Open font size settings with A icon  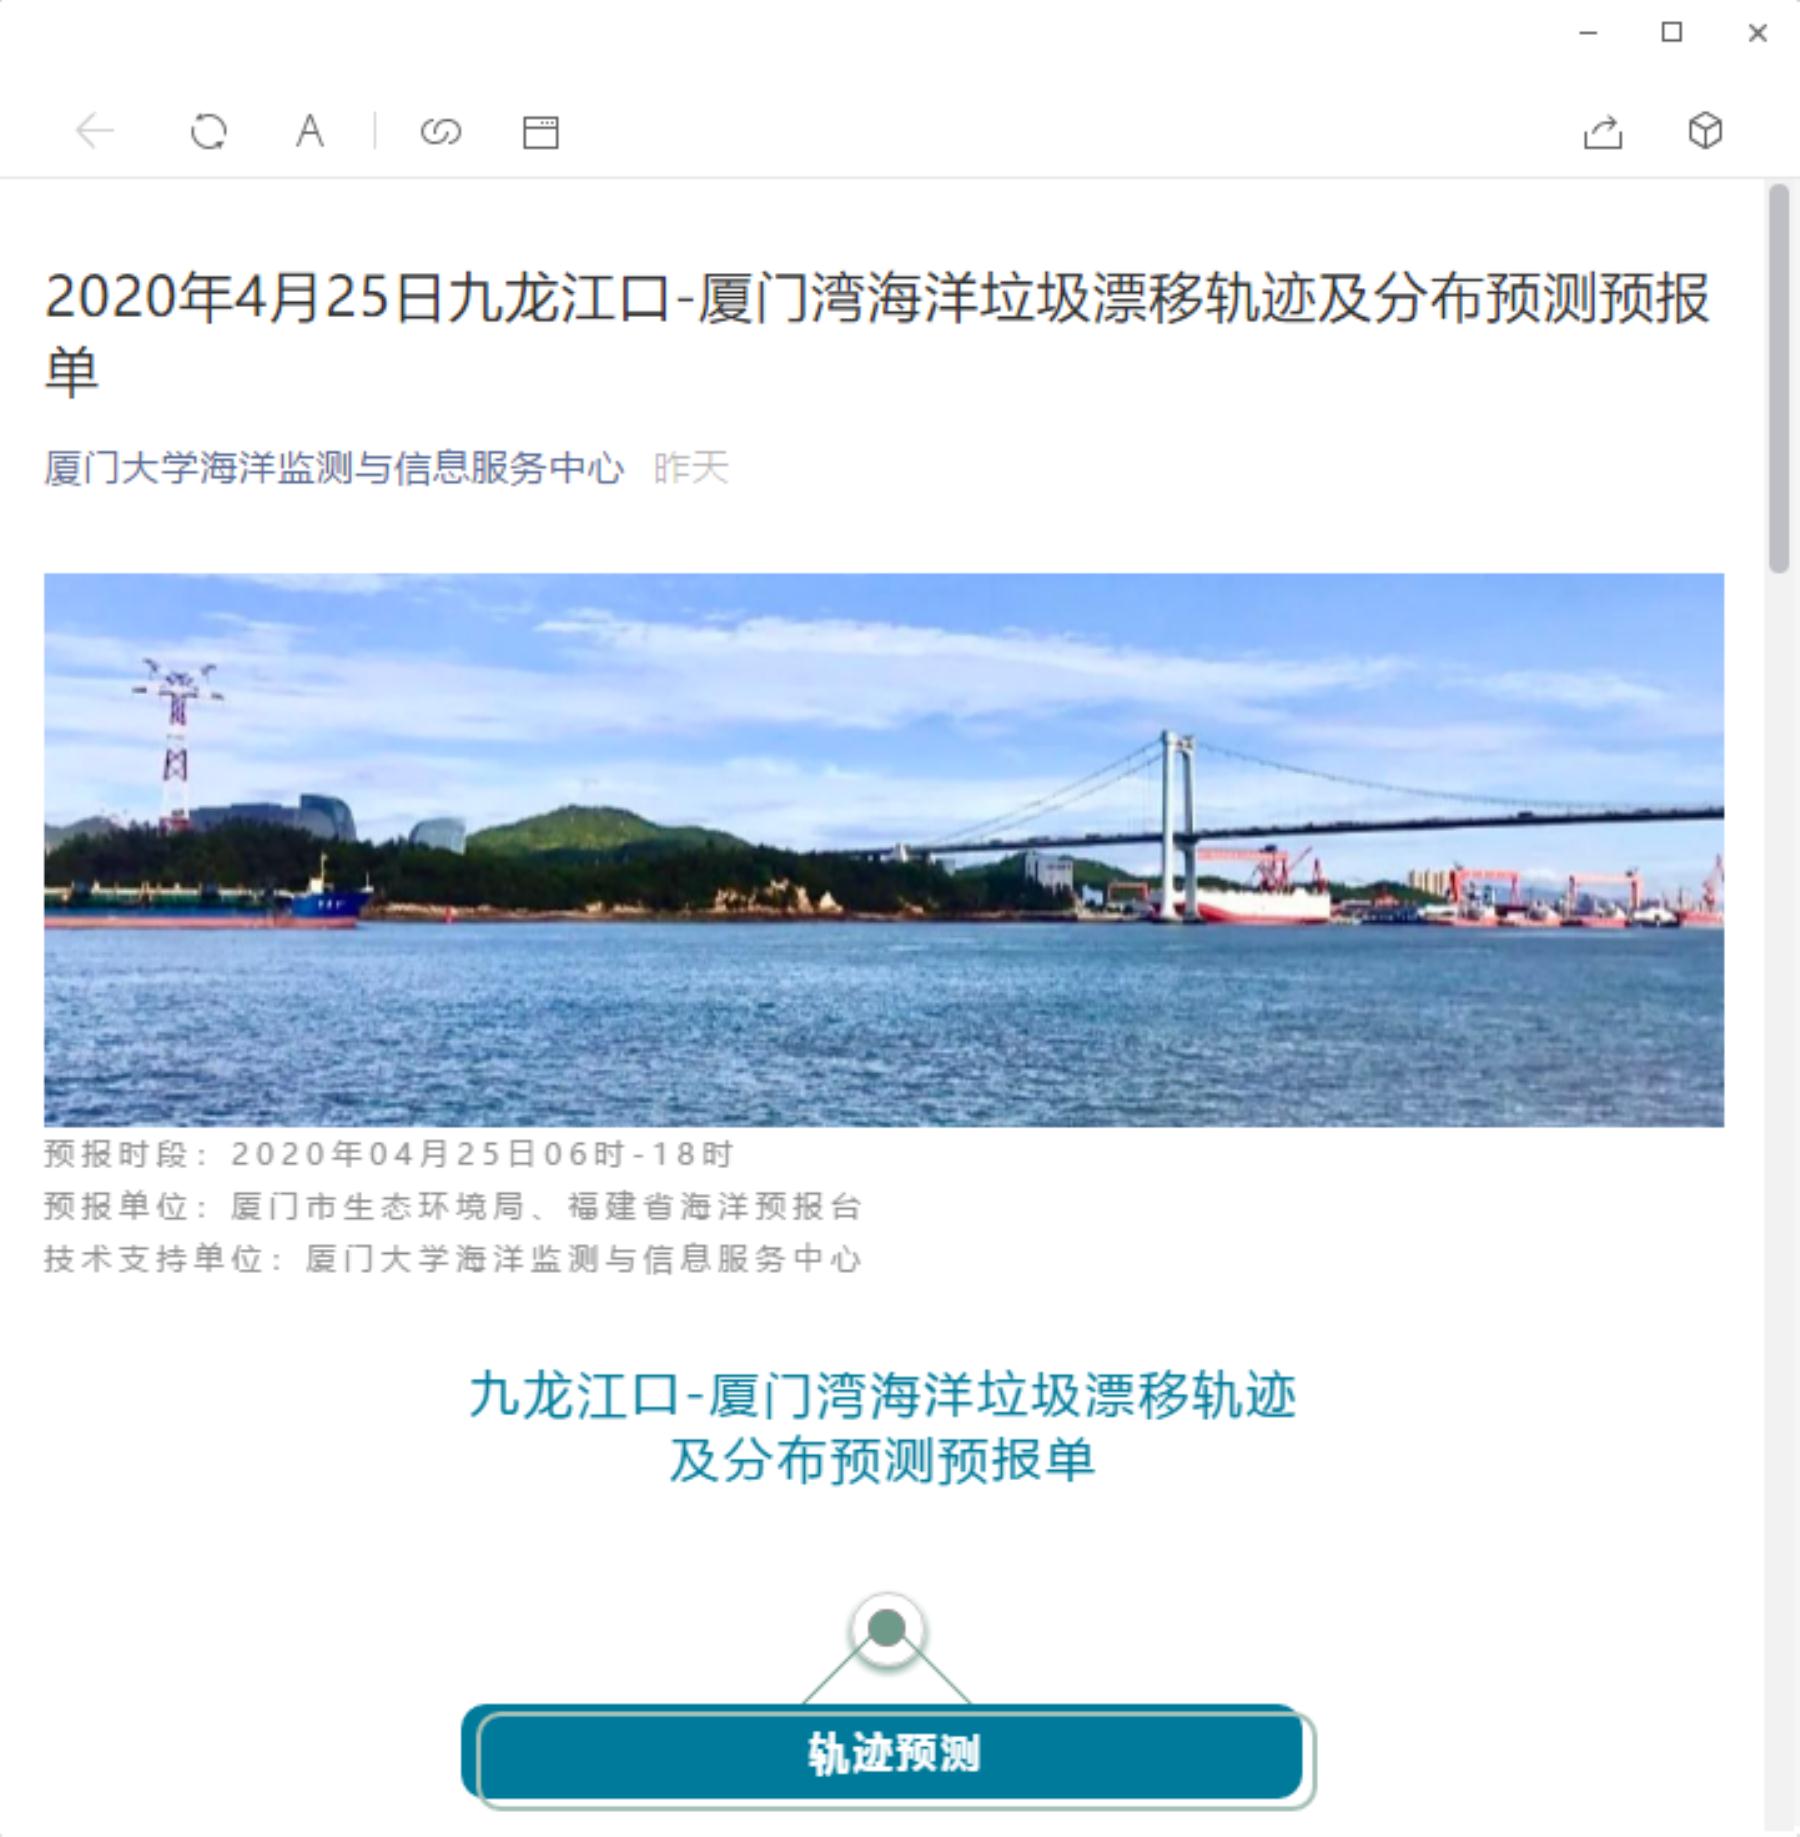coord(310,131)
